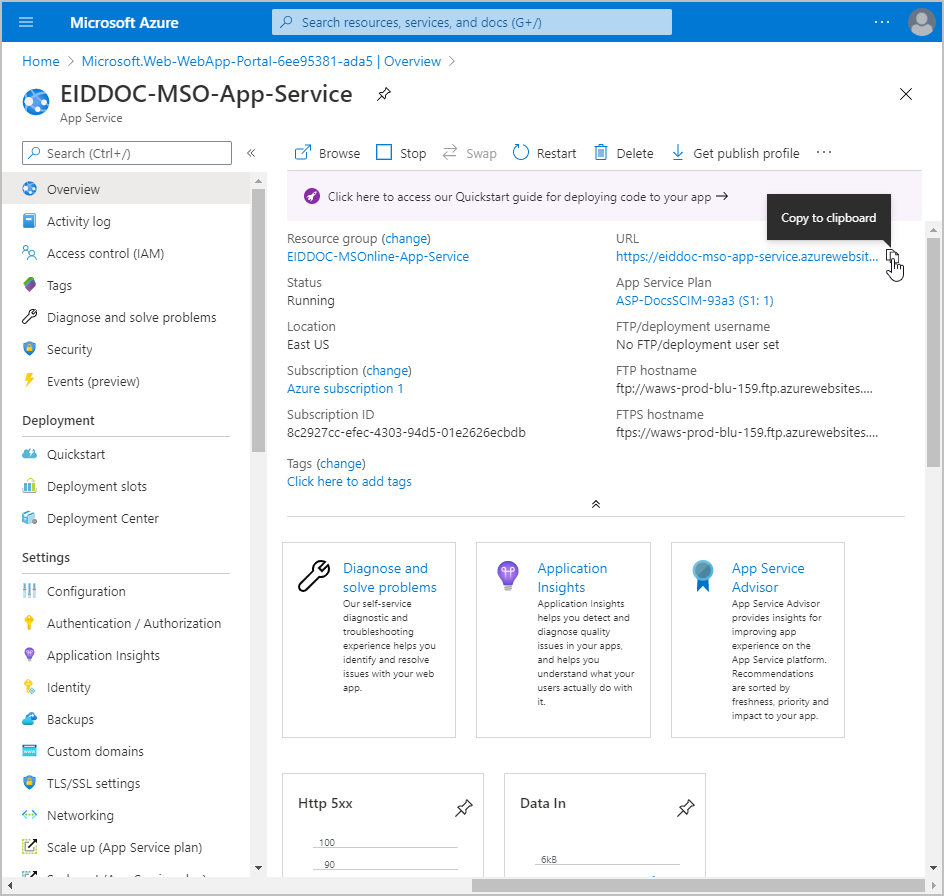Stop the app service
Screen dimensions: 944x896
click(401, 153)
